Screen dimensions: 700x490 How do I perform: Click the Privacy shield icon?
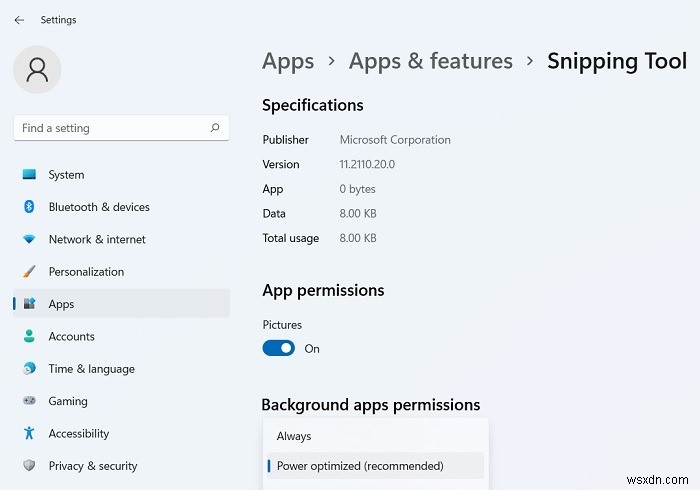[x=29, y=465]
